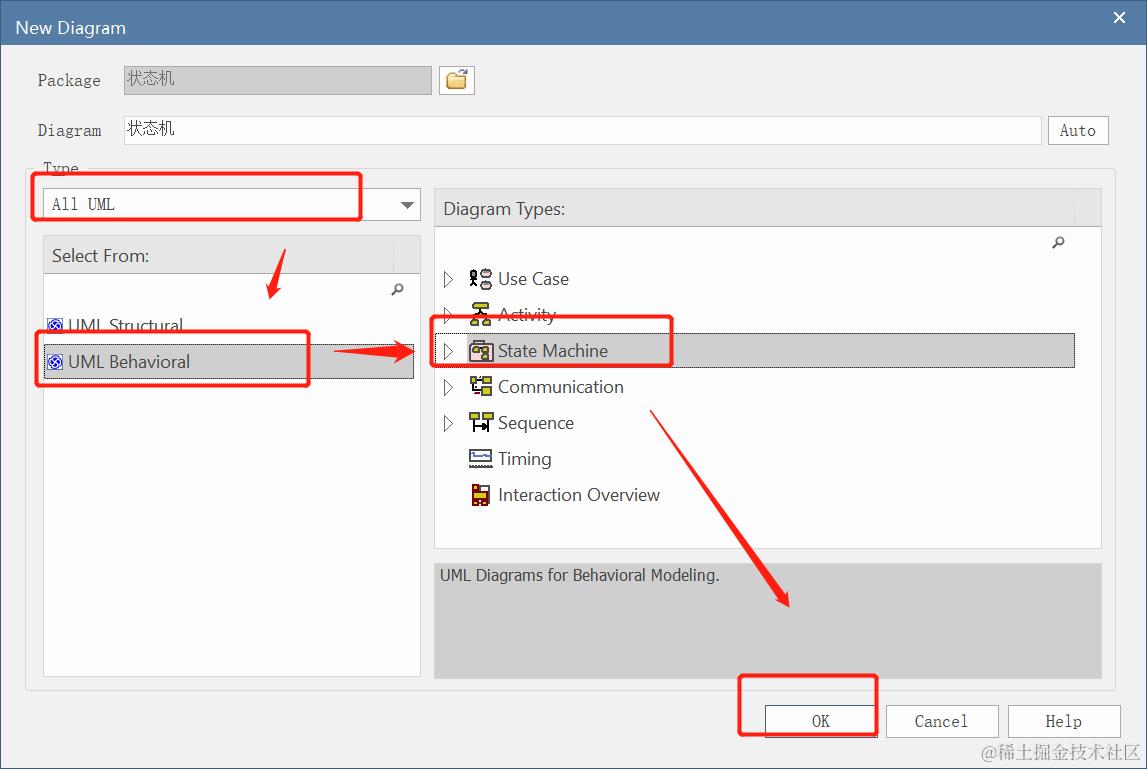This screenshot has height=769, width=1147.
Task: Click the package browse folder icon
Action: (x=456, y=80)
